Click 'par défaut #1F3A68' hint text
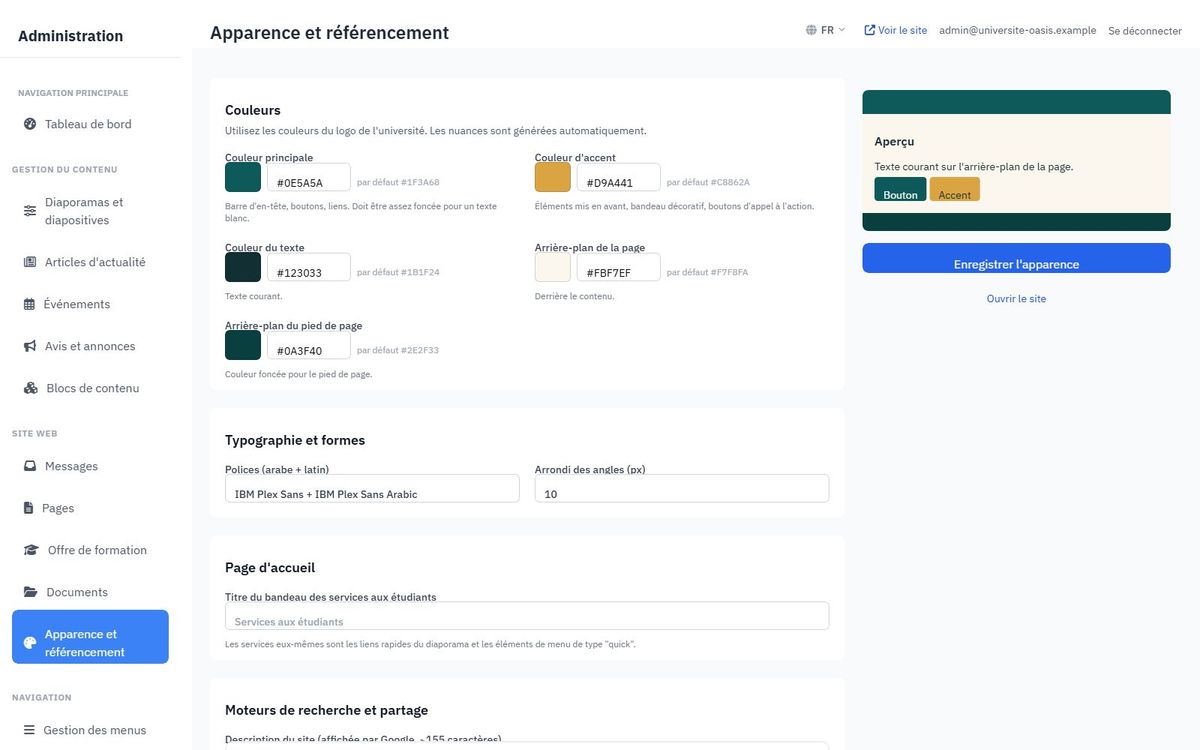Image resolution: width=1200 pixels, height=750 pixels. pos(398,183)
